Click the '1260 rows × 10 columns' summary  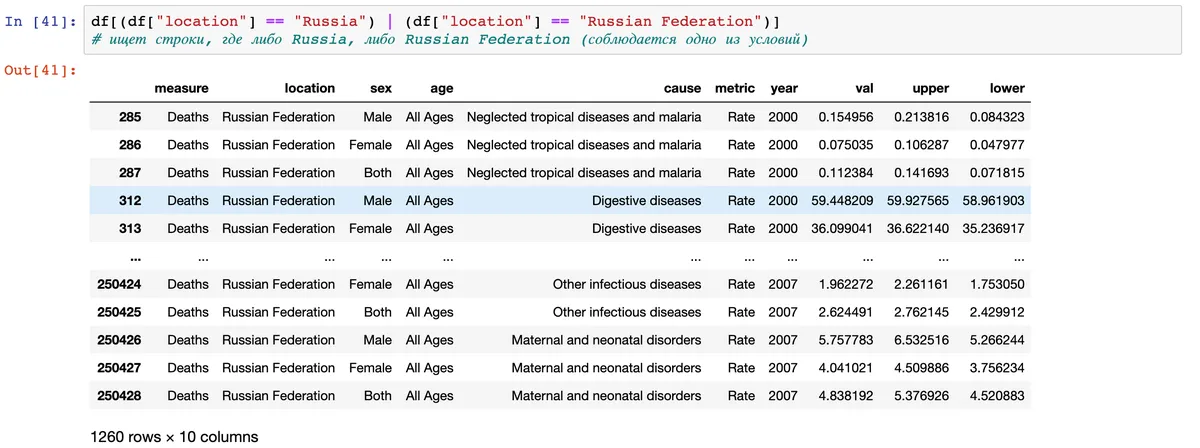tap(174, 437)
